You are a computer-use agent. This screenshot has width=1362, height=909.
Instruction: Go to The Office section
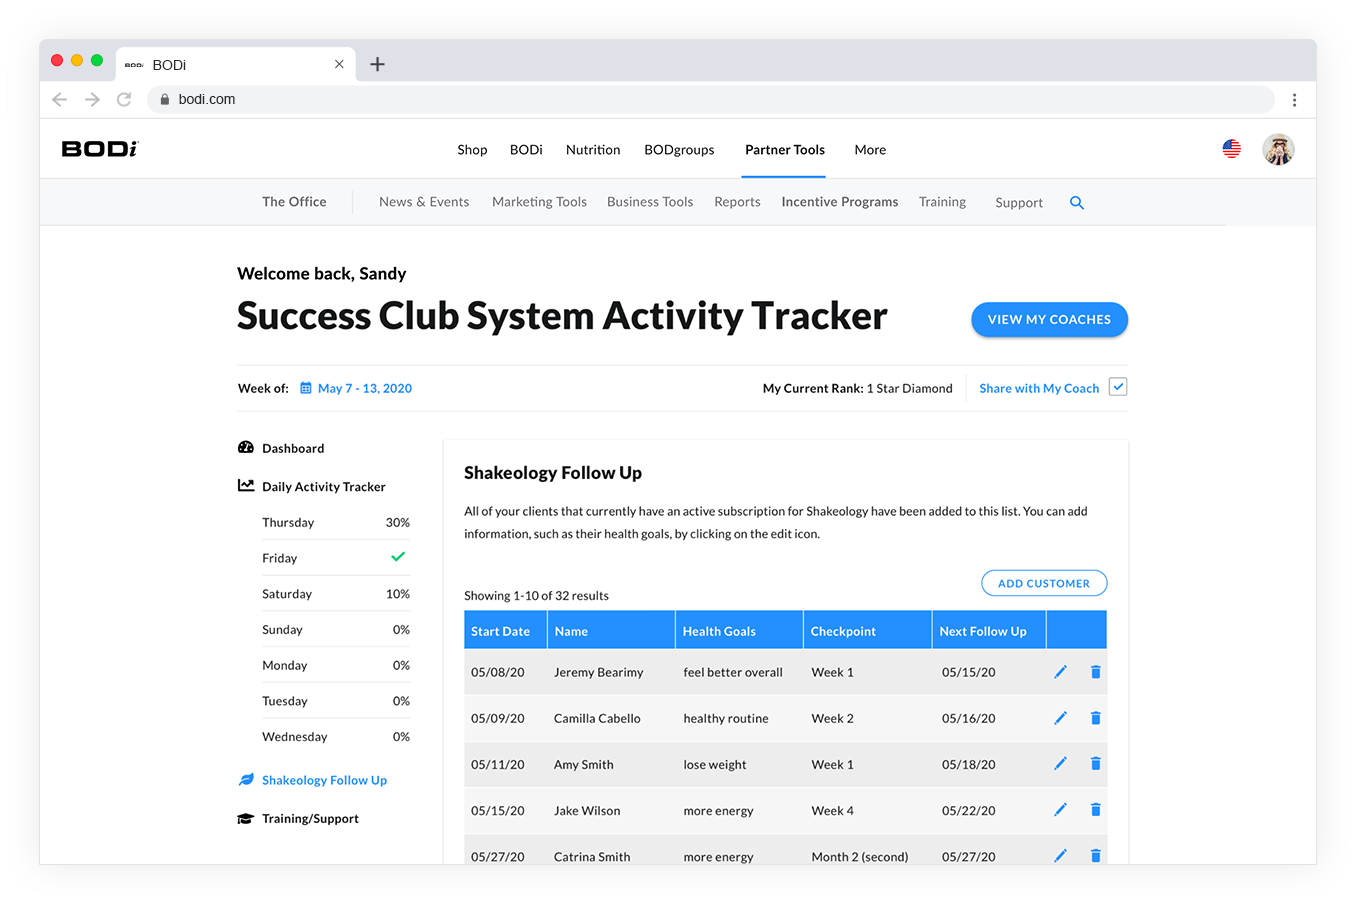click(x=294, y=202)
